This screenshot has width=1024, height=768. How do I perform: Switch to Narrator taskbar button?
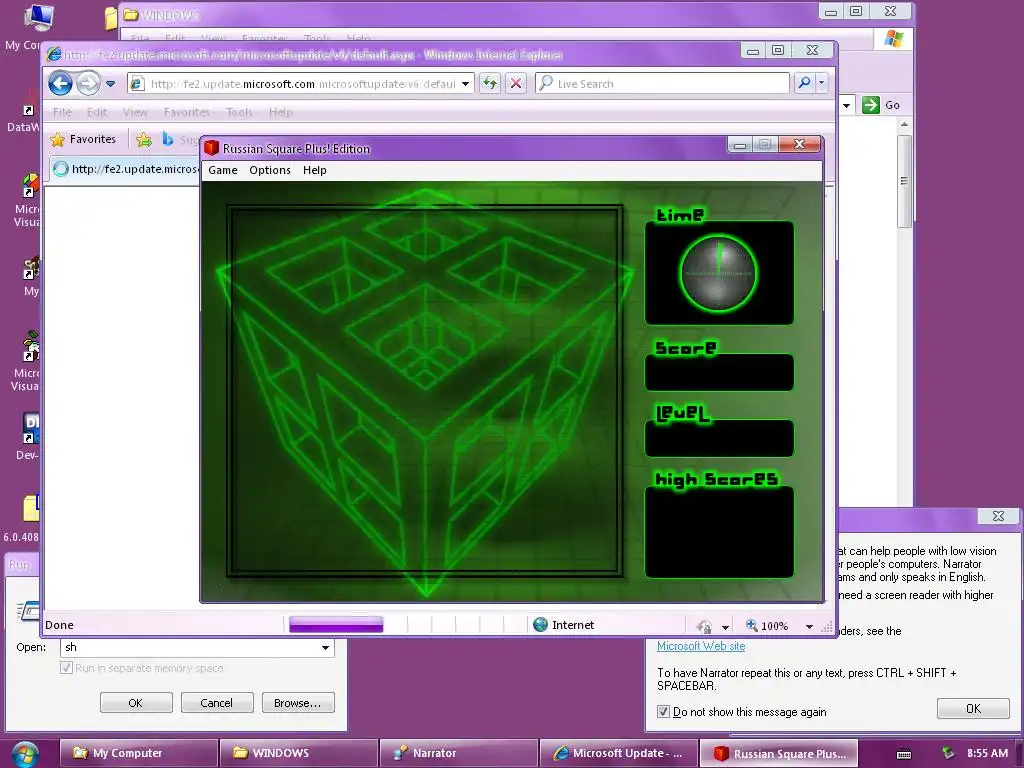[458, 753]
